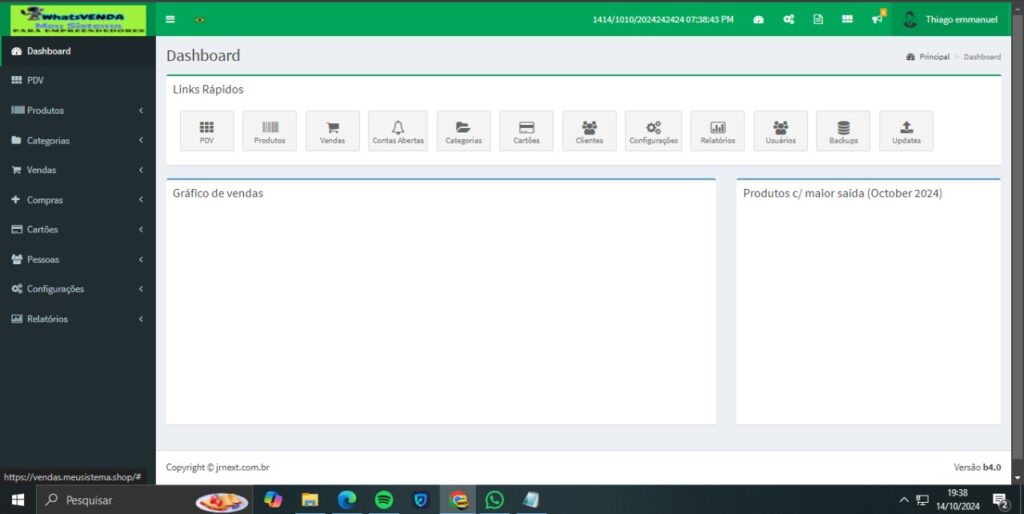Click the date and time text in header
Image resolution: width=1024 pixels, height=514 pixels.
(x=663, y=20)
